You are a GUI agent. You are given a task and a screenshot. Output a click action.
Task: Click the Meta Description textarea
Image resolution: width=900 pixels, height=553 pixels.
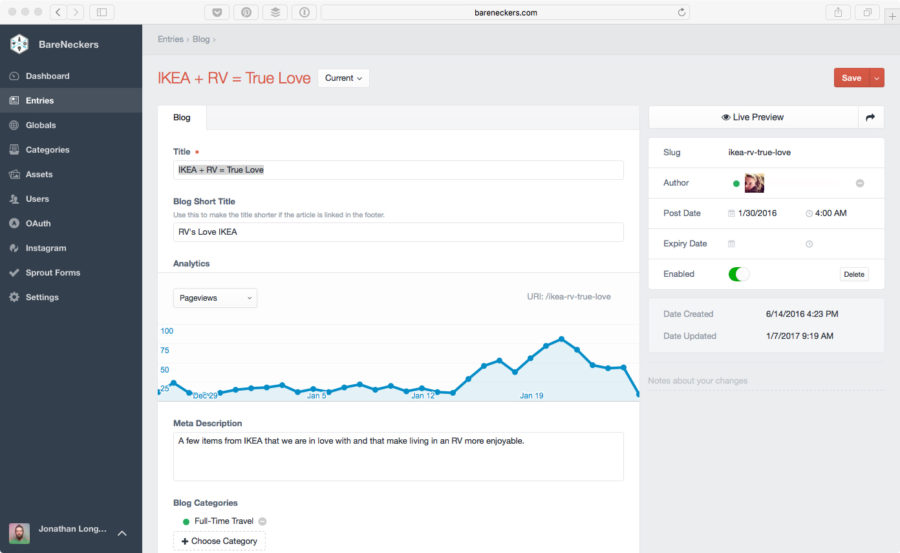click(398, 457)
